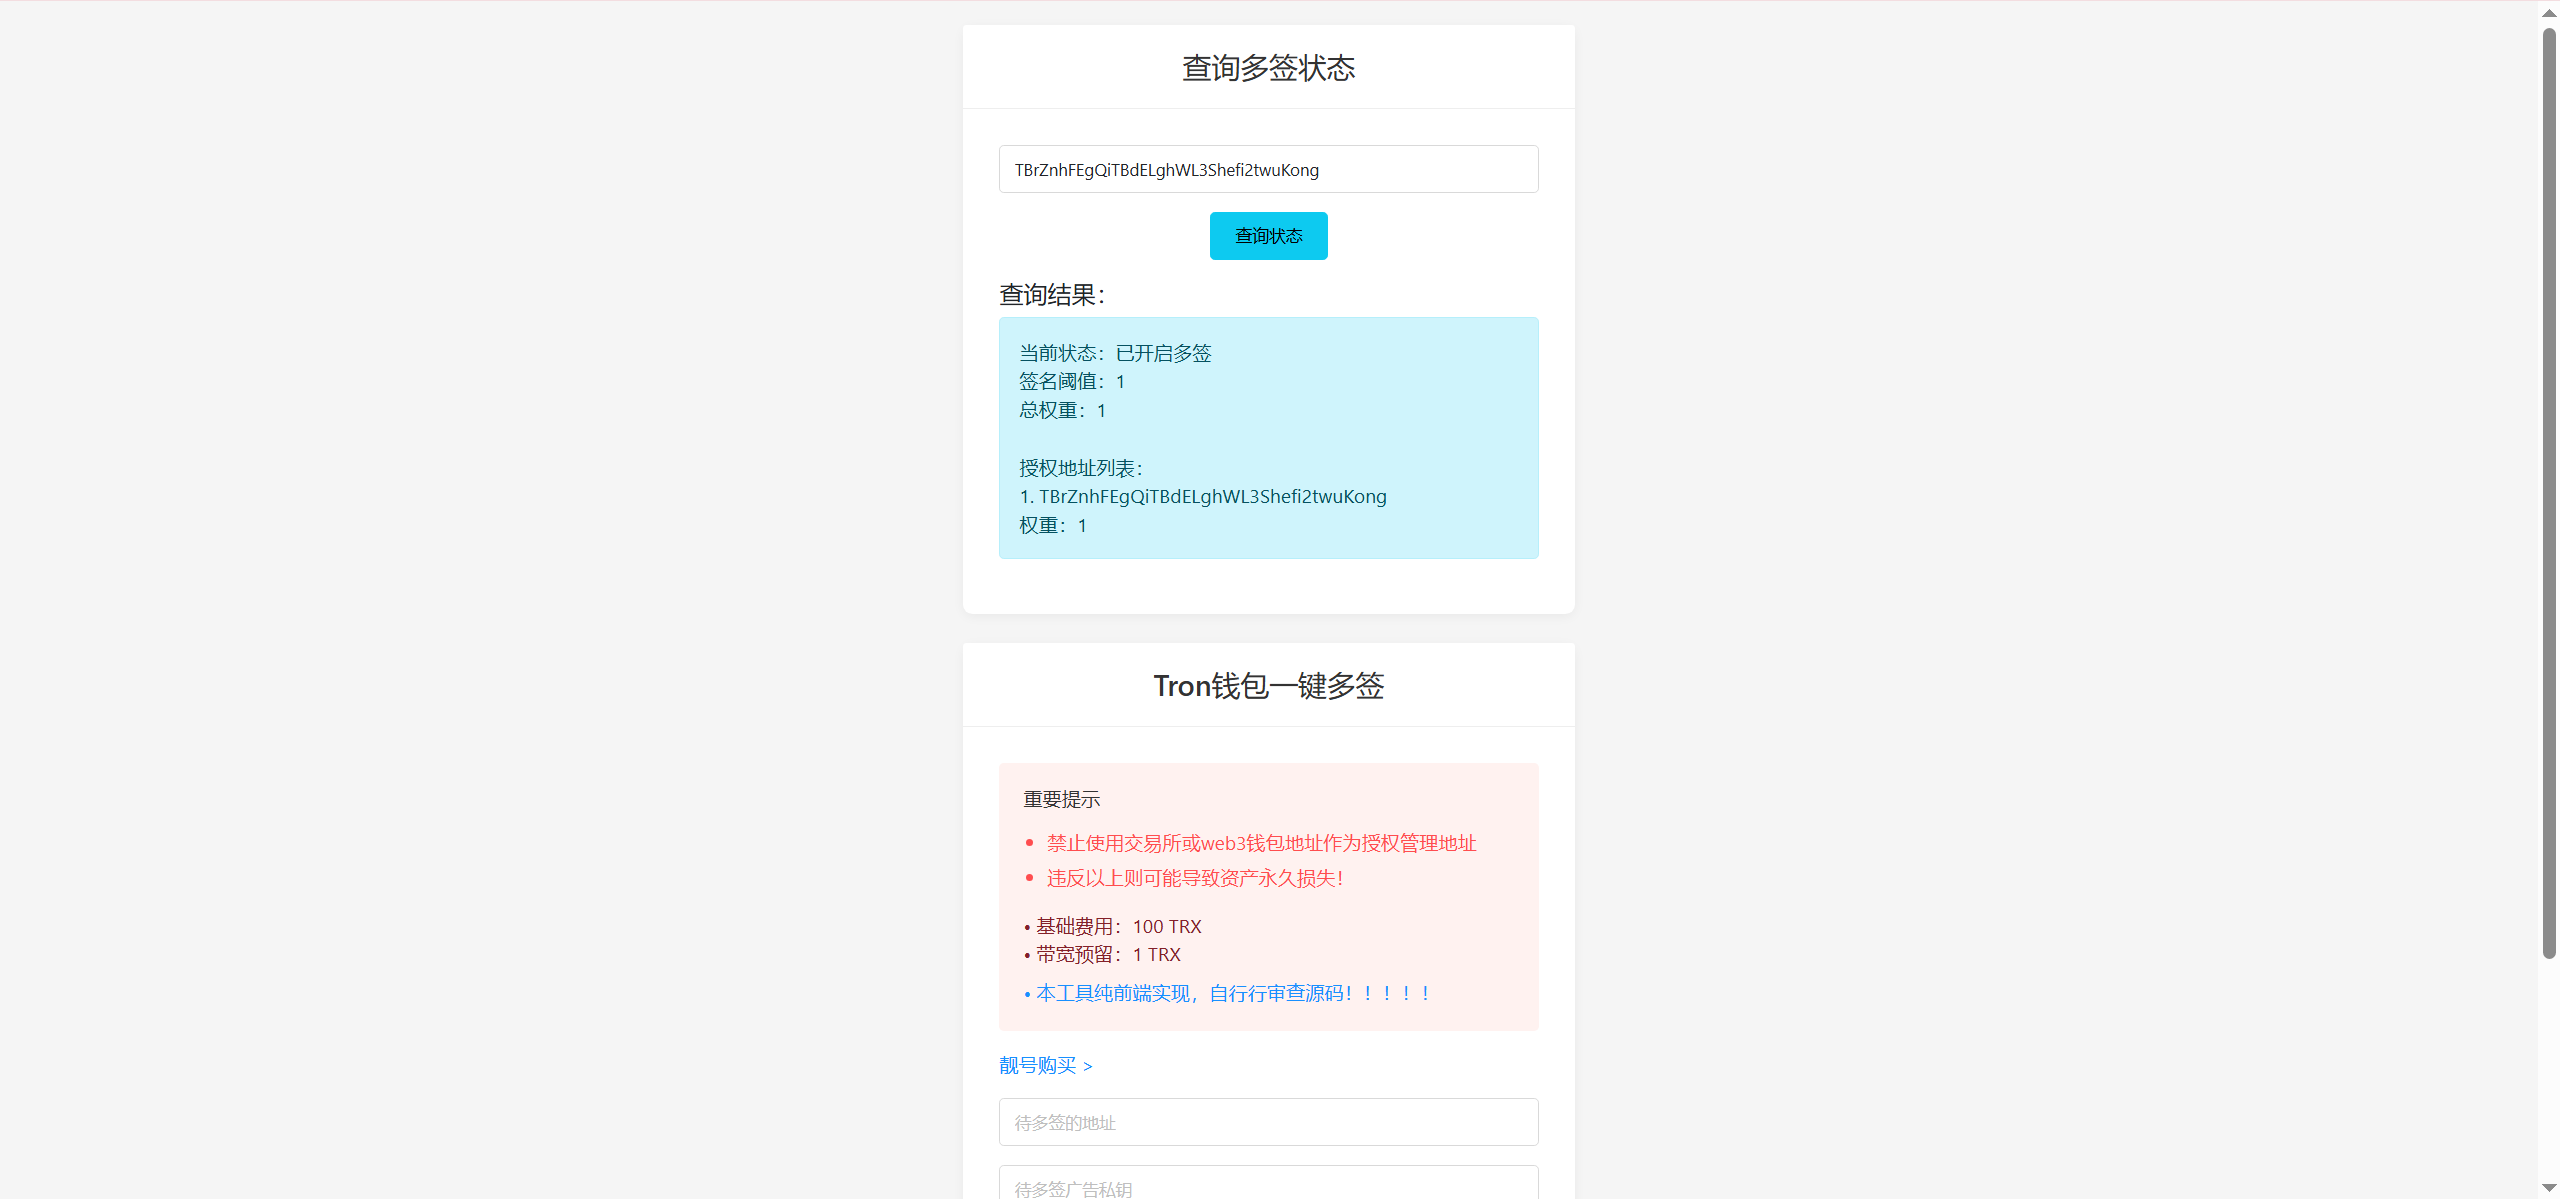
Task: Select the 签名阈值：1 line
Action: (x=1072, y=382)
